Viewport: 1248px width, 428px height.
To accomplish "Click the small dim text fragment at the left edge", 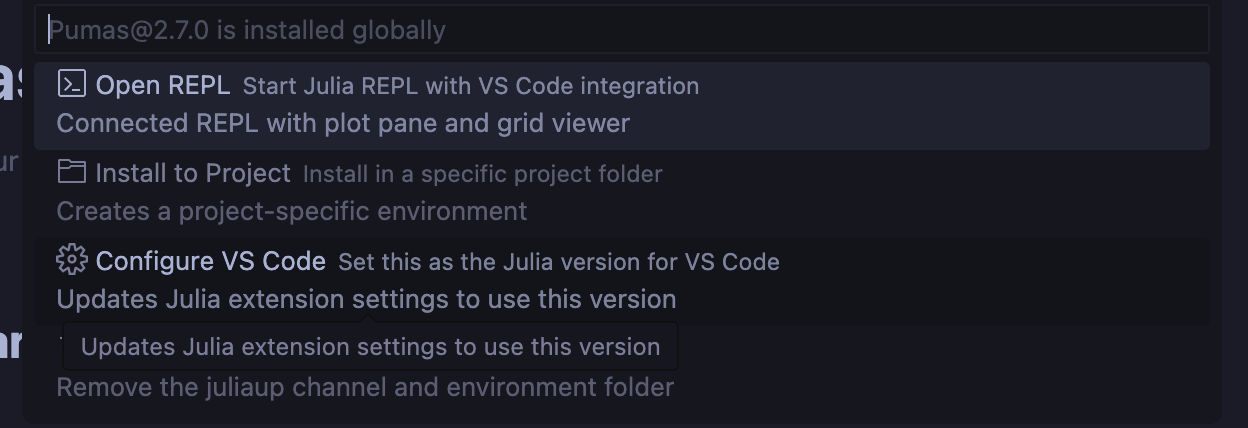I will [x=8, y=161].
